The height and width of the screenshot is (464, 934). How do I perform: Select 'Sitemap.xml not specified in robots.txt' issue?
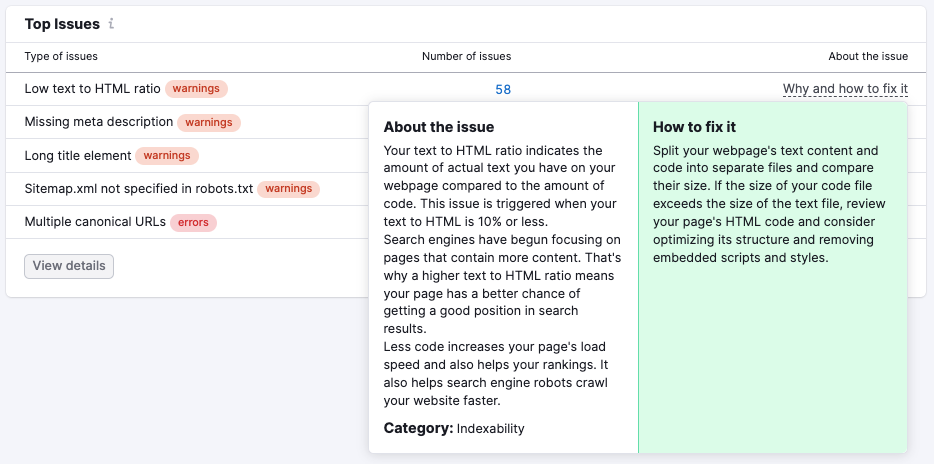[138, 188]
